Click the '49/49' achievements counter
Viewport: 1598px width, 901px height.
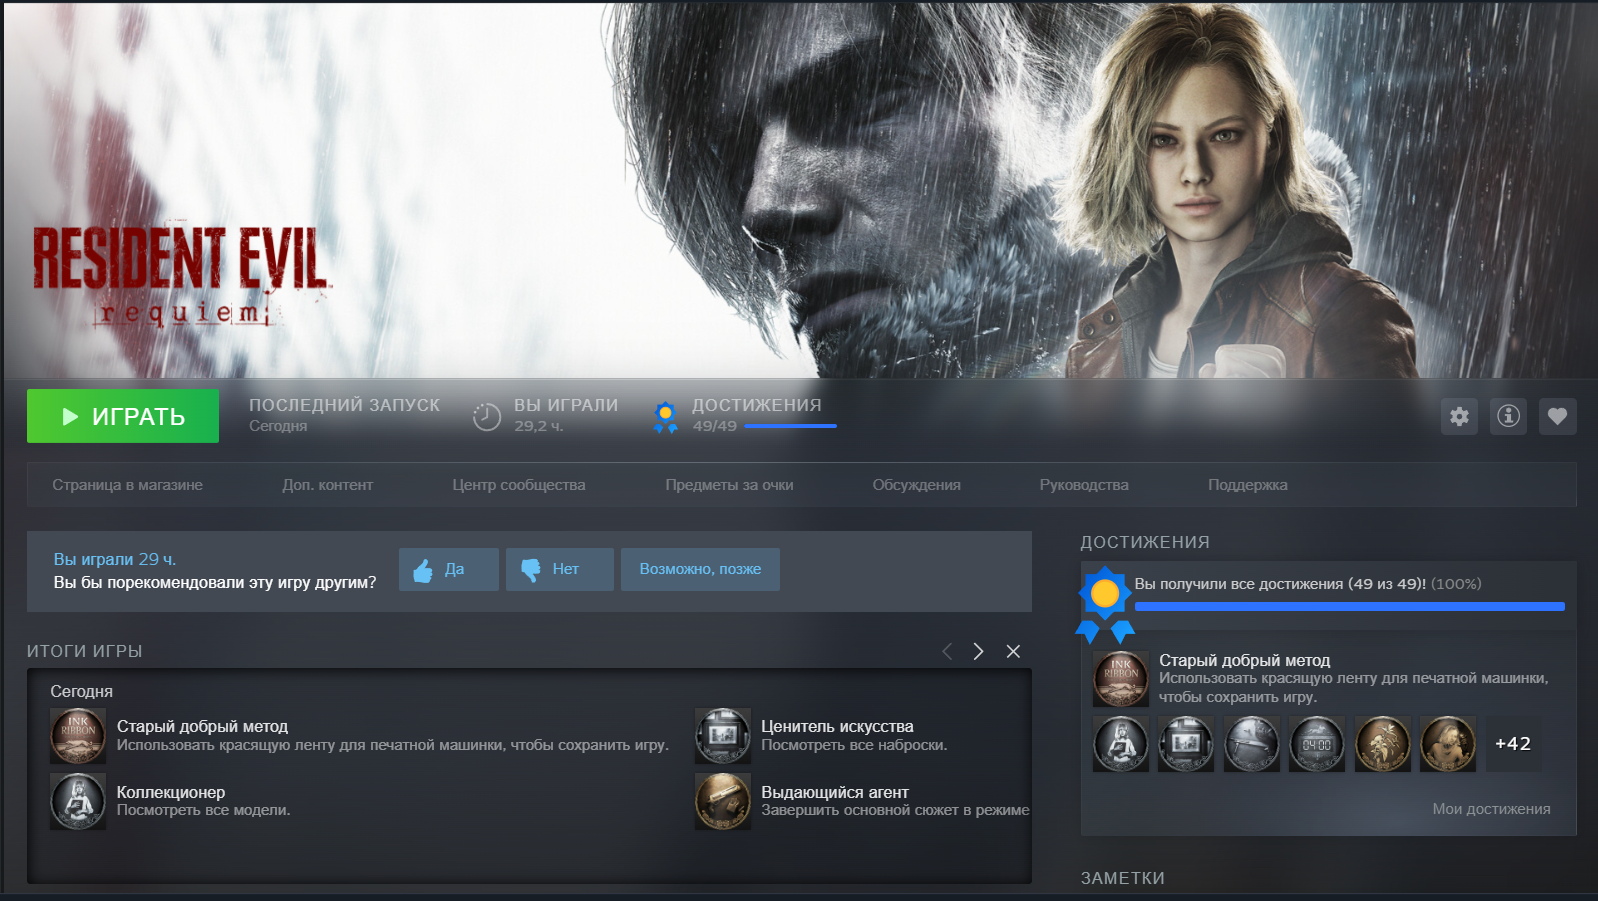[x=715, y=426]
